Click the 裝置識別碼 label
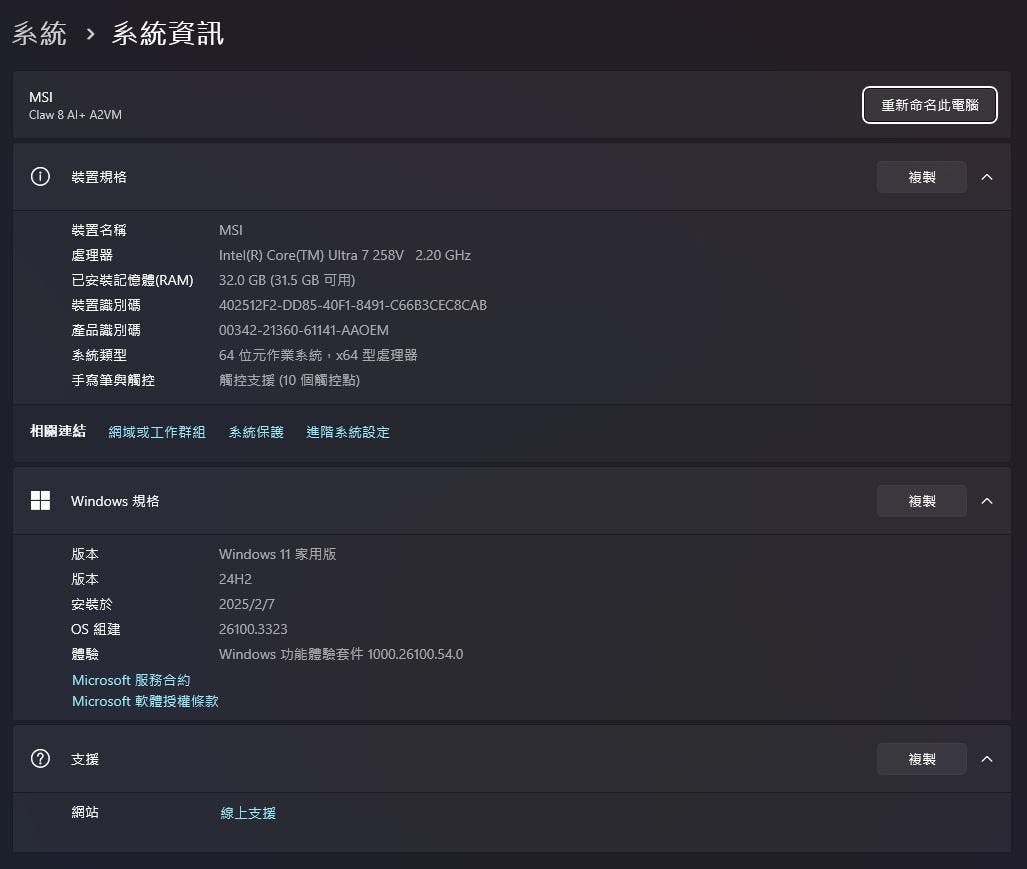 [106, 305]
